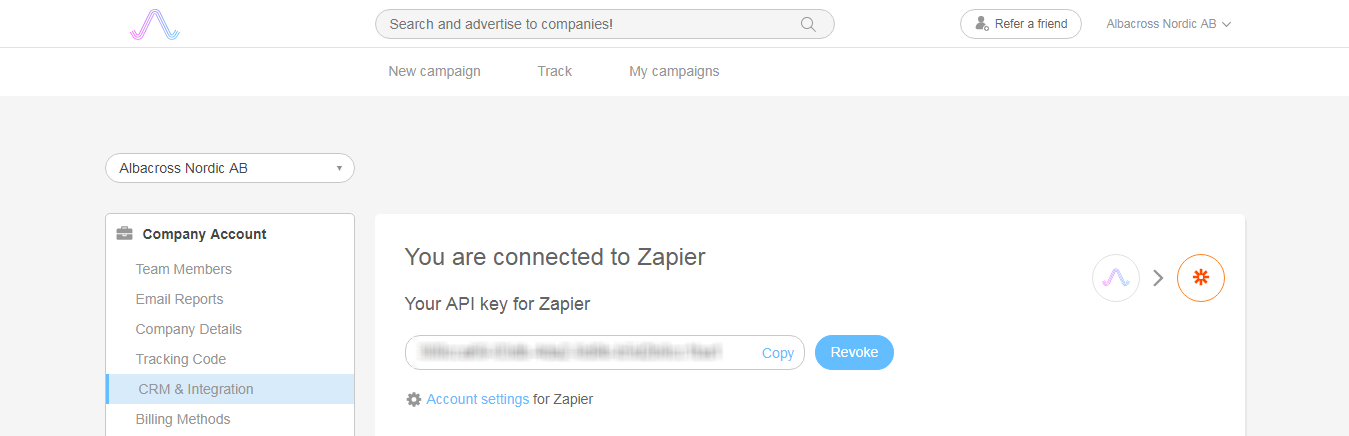Expand the Albacross Nordic AB company selector
The image size is (1349, 436).
pos(230,168)
